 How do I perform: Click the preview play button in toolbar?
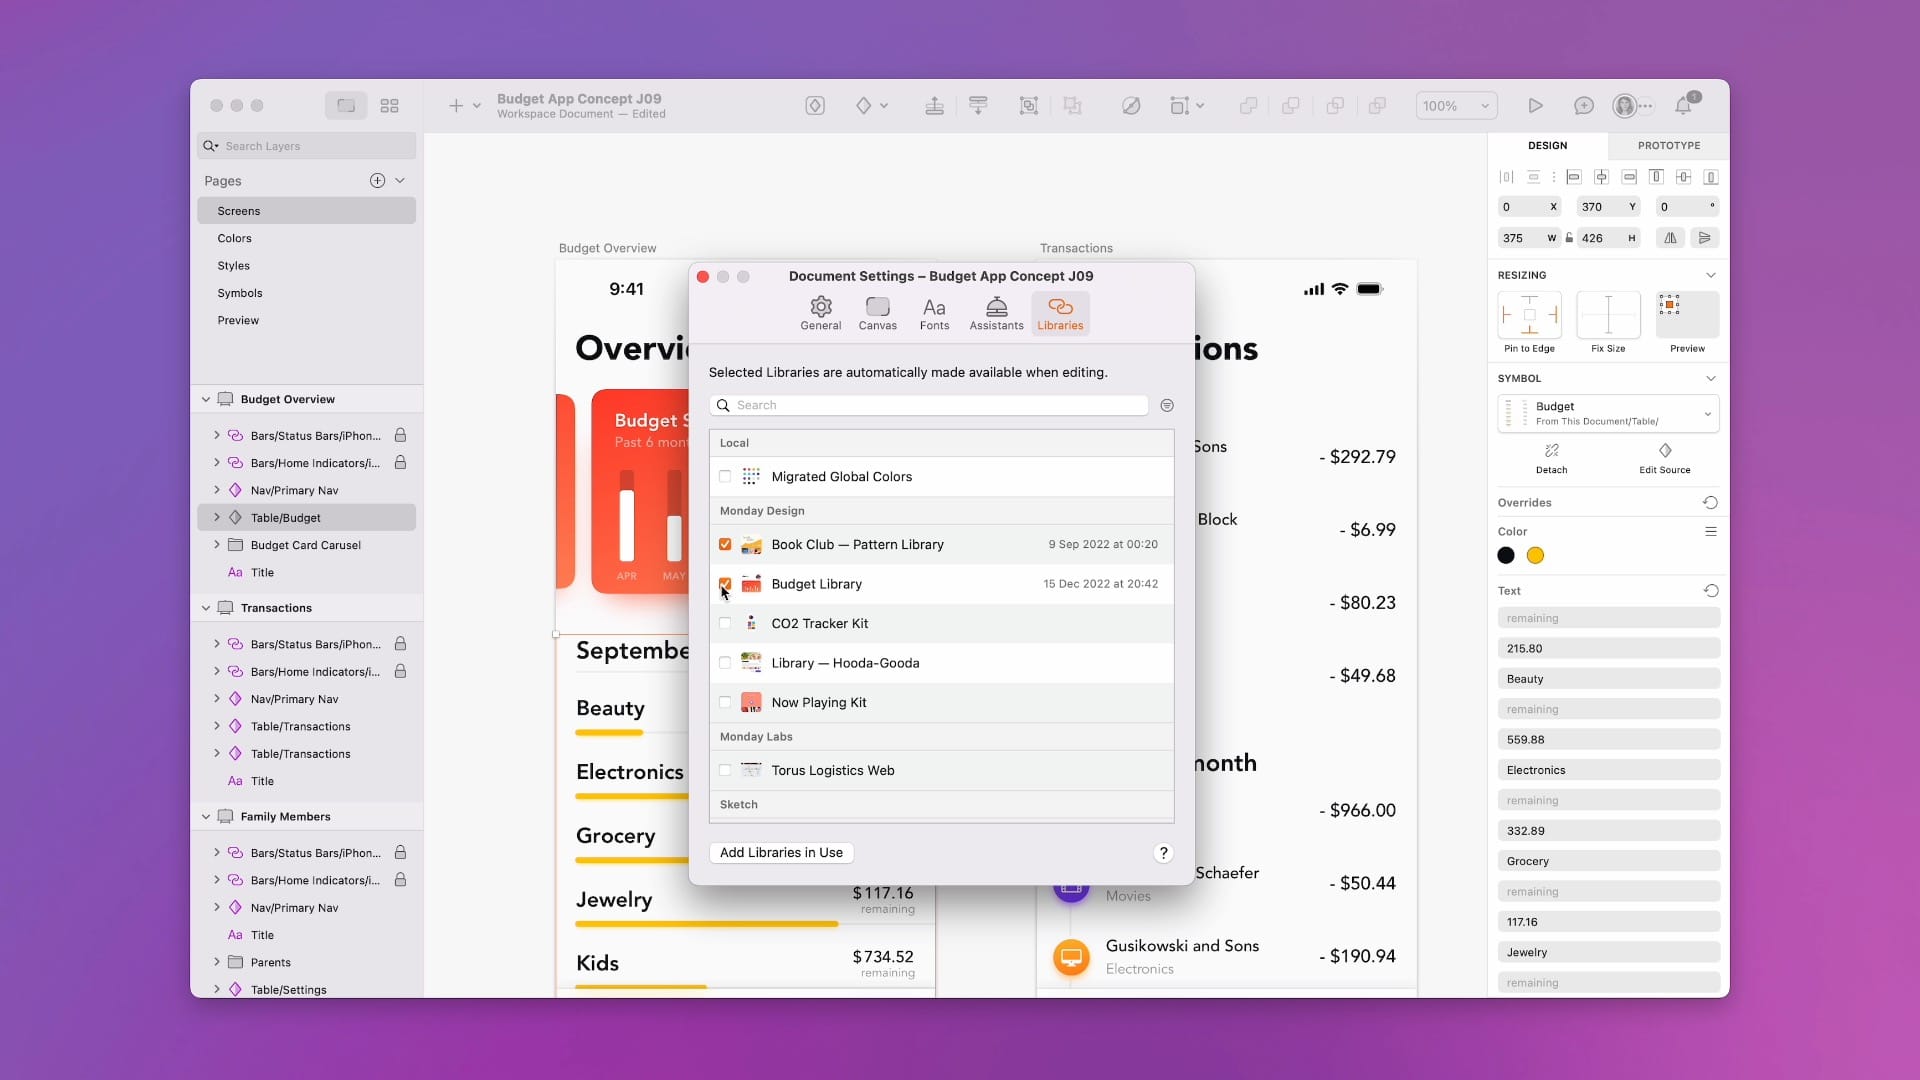click(1535, 106)
